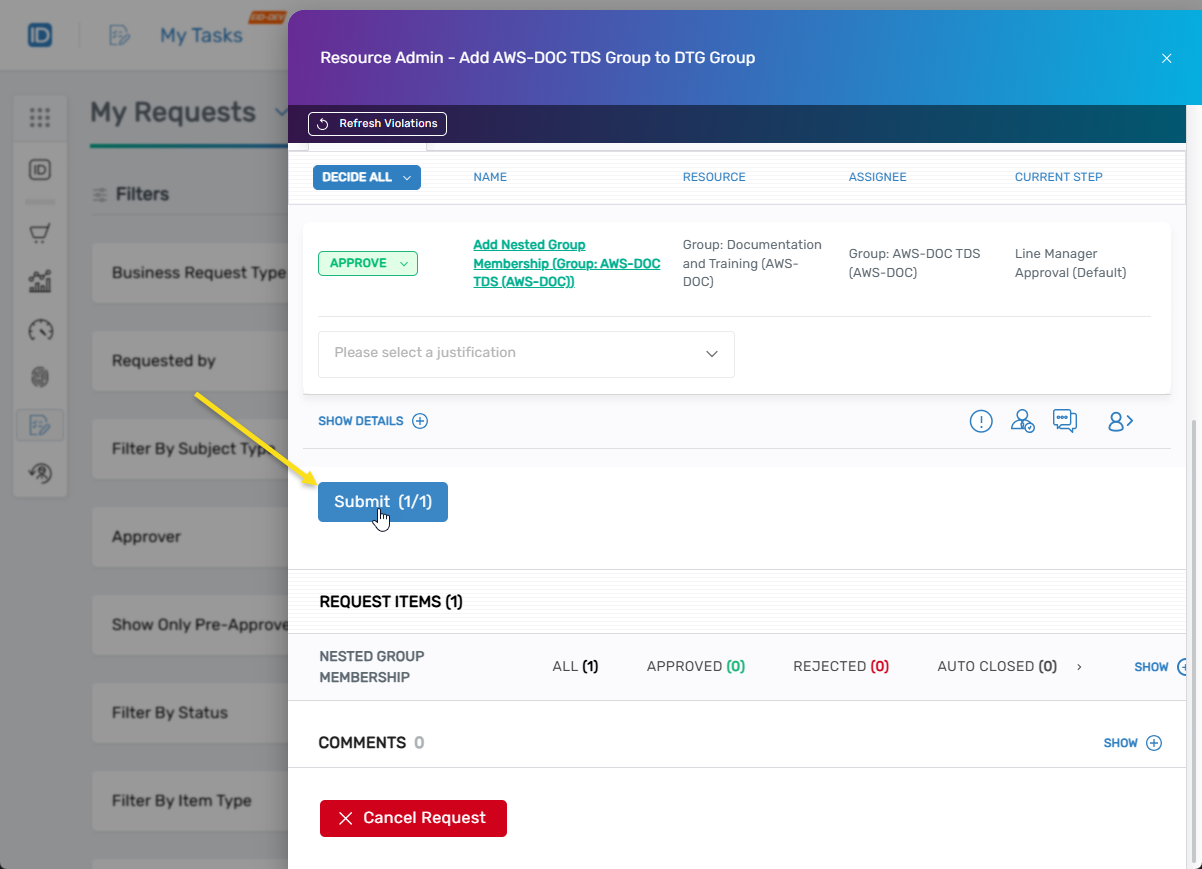The height and width of the screenshot is (869, 1202).
Task: Click the violation alert icon on the task row
Action: pos(981,421)
